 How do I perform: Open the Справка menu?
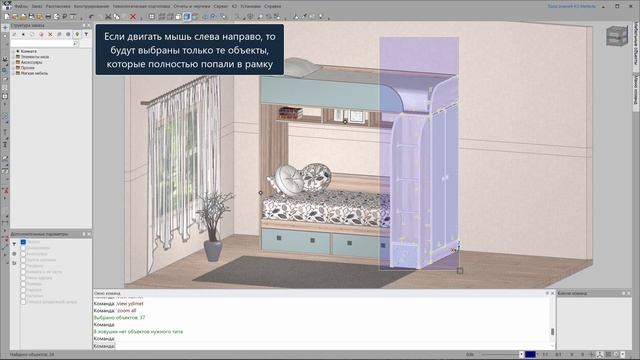[x=273, y=6]
